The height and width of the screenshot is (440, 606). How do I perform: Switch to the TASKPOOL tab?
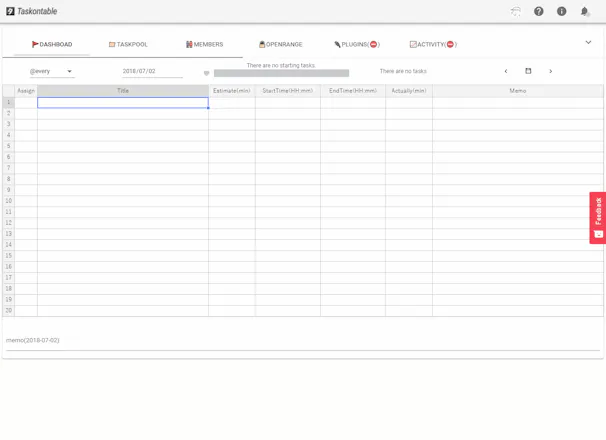tap(128, 44)
